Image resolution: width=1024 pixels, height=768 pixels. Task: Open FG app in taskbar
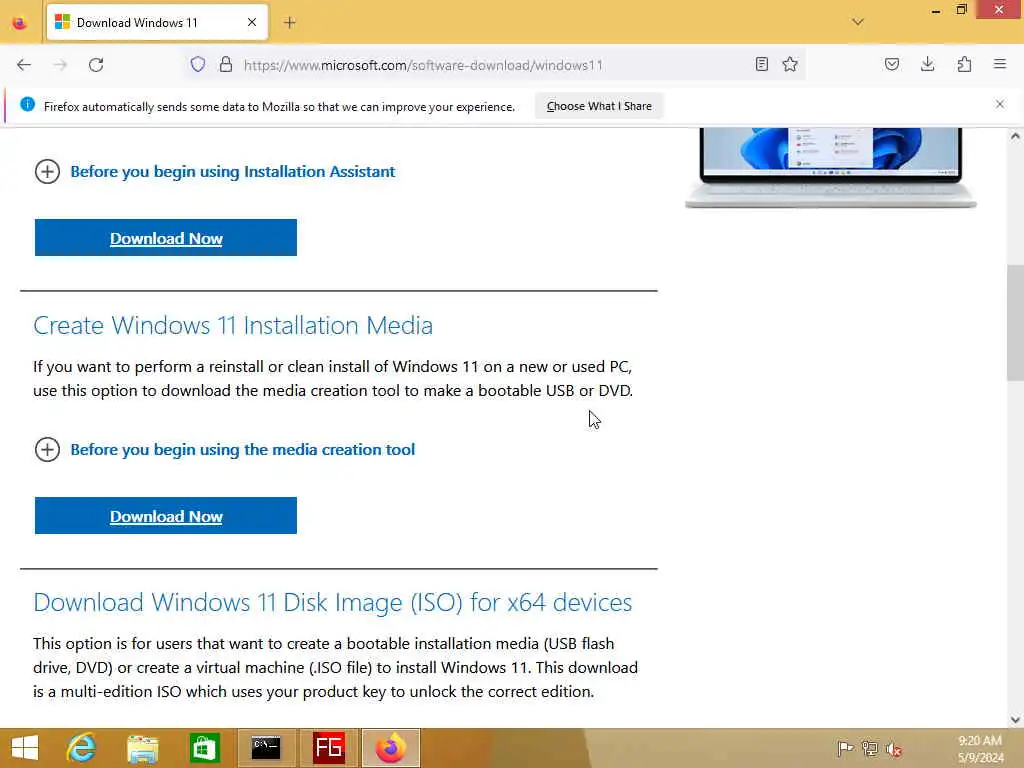point(328,748)
